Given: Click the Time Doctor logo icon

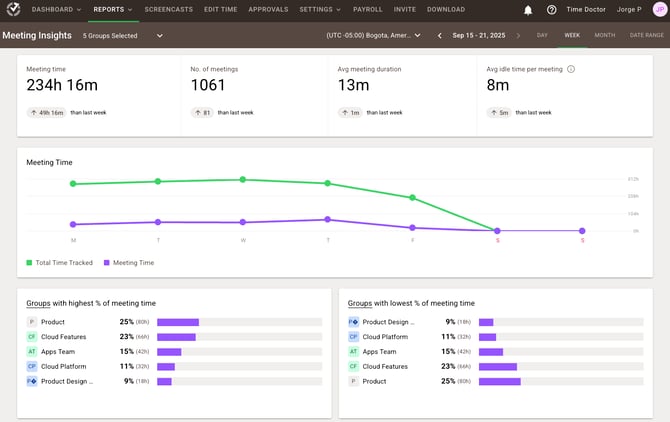Looking at the screenshot, I should [x=11, y=10].
